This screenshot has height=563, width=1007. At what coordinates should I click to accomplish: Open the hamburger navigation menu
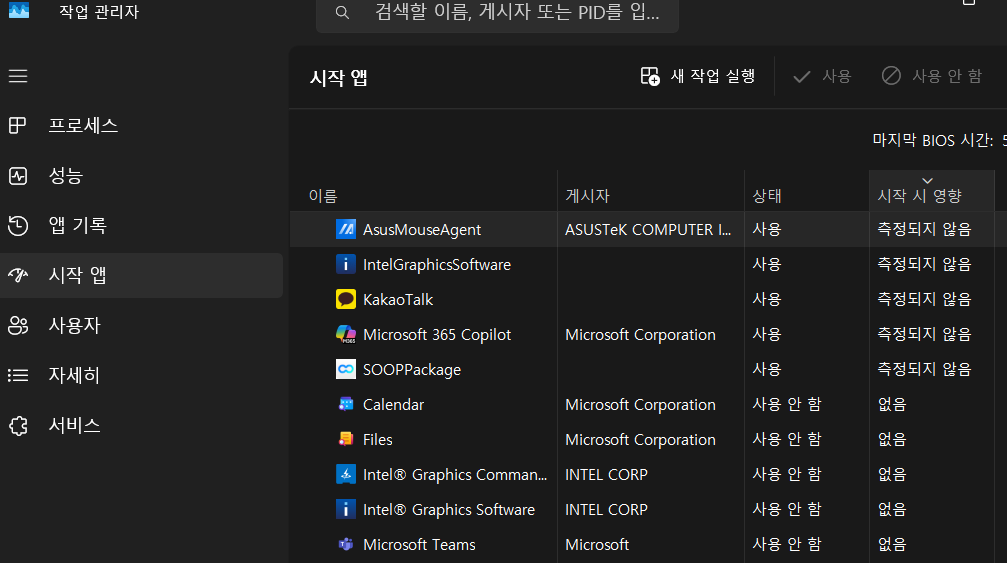point(18,76)
